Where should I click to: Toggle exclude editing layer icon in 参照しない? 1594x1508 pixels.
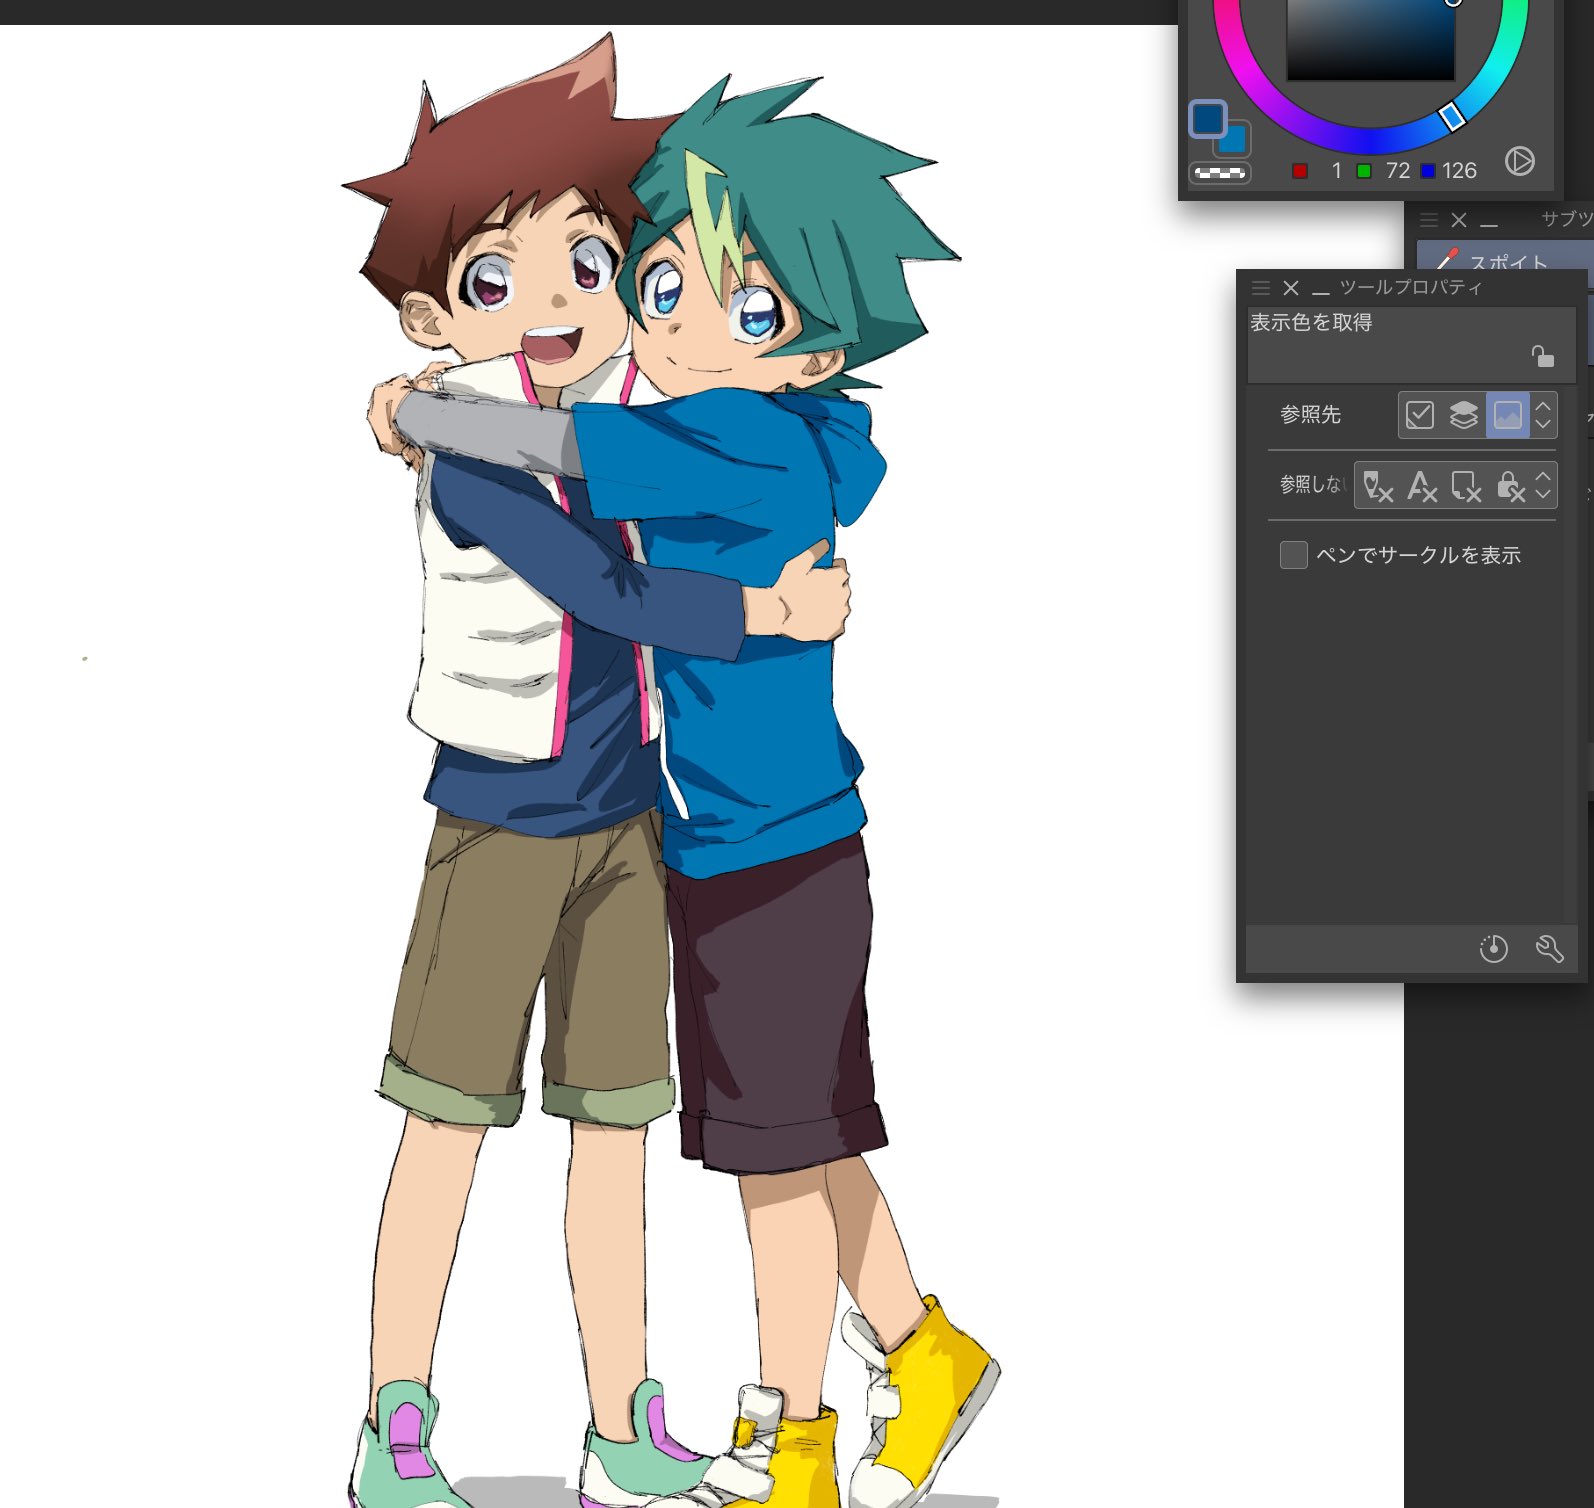pyautogui.click(x=1465, y=485)
